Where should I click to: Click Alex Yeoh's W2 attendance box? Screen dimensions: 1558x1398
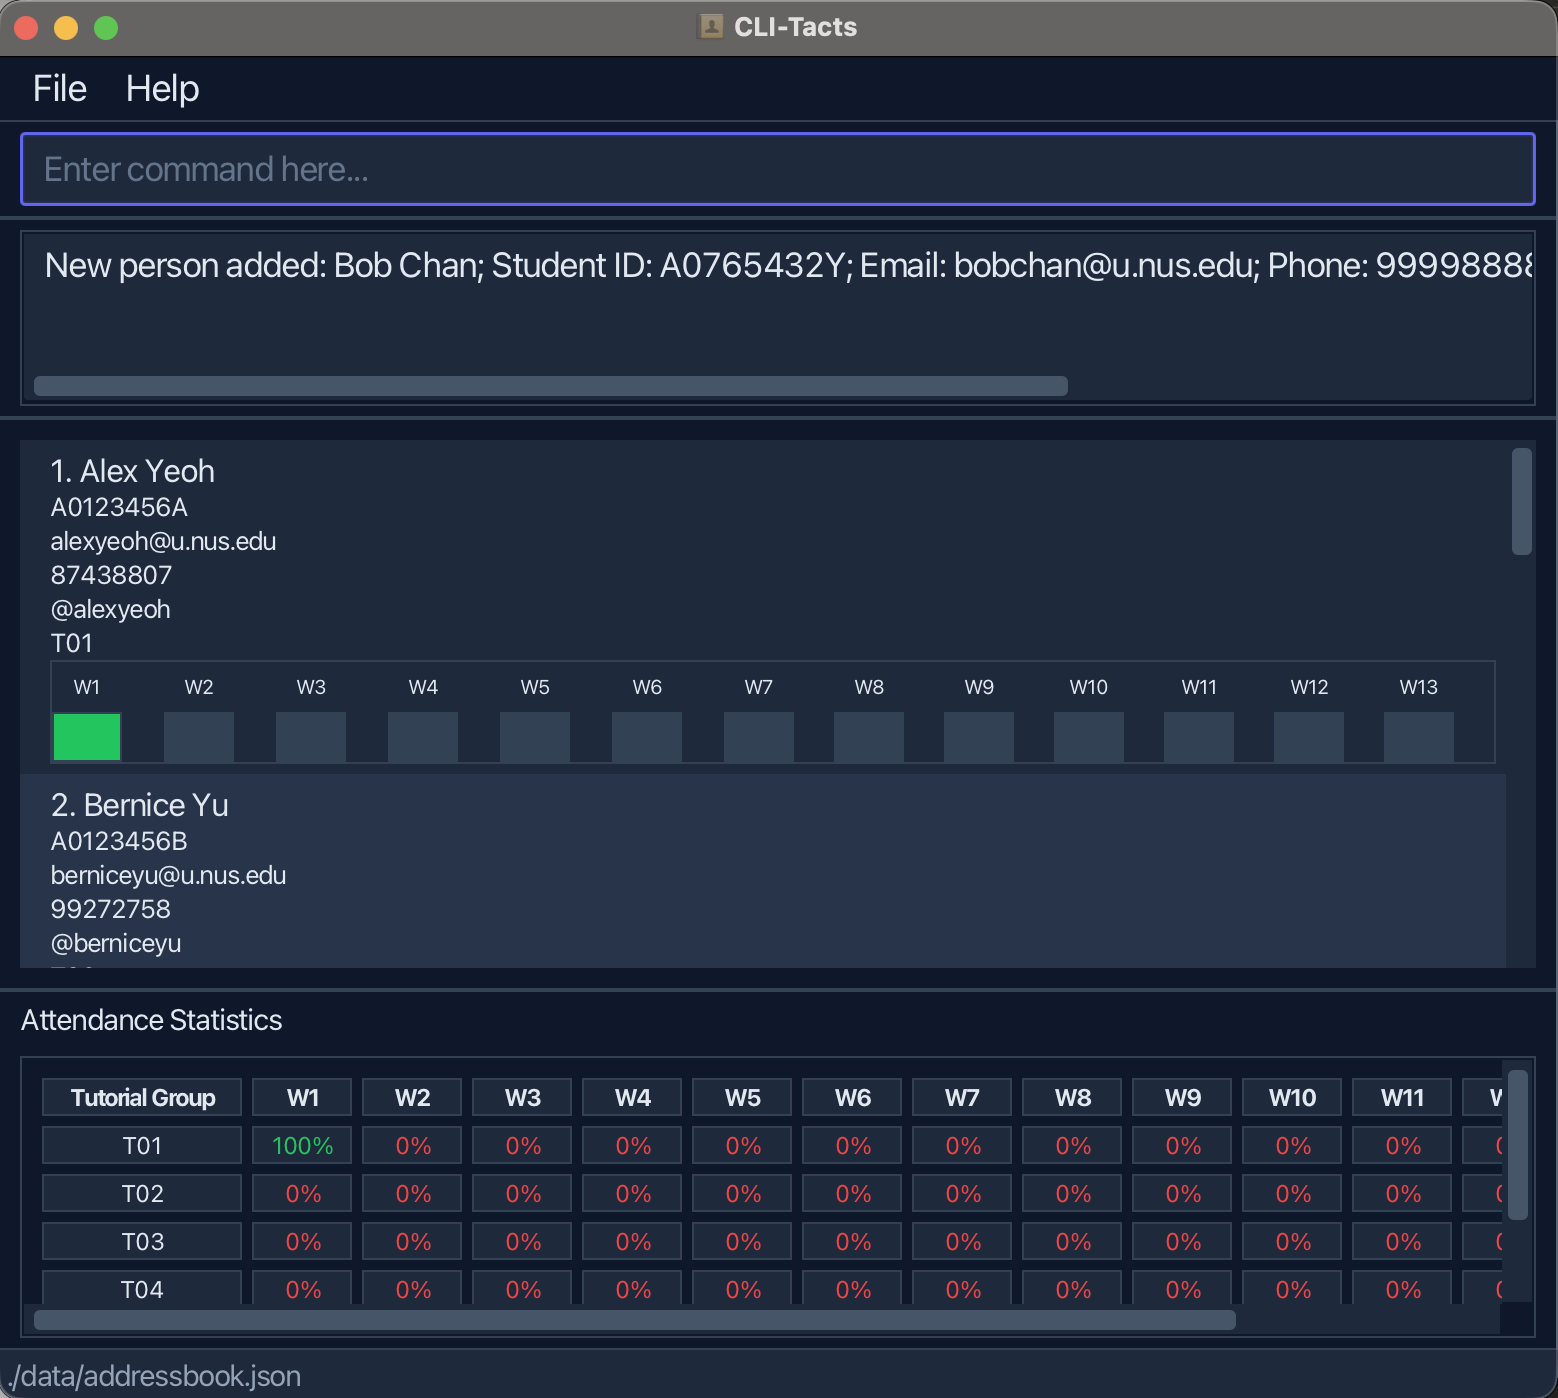pyautogui.click(x=199, y=737)
